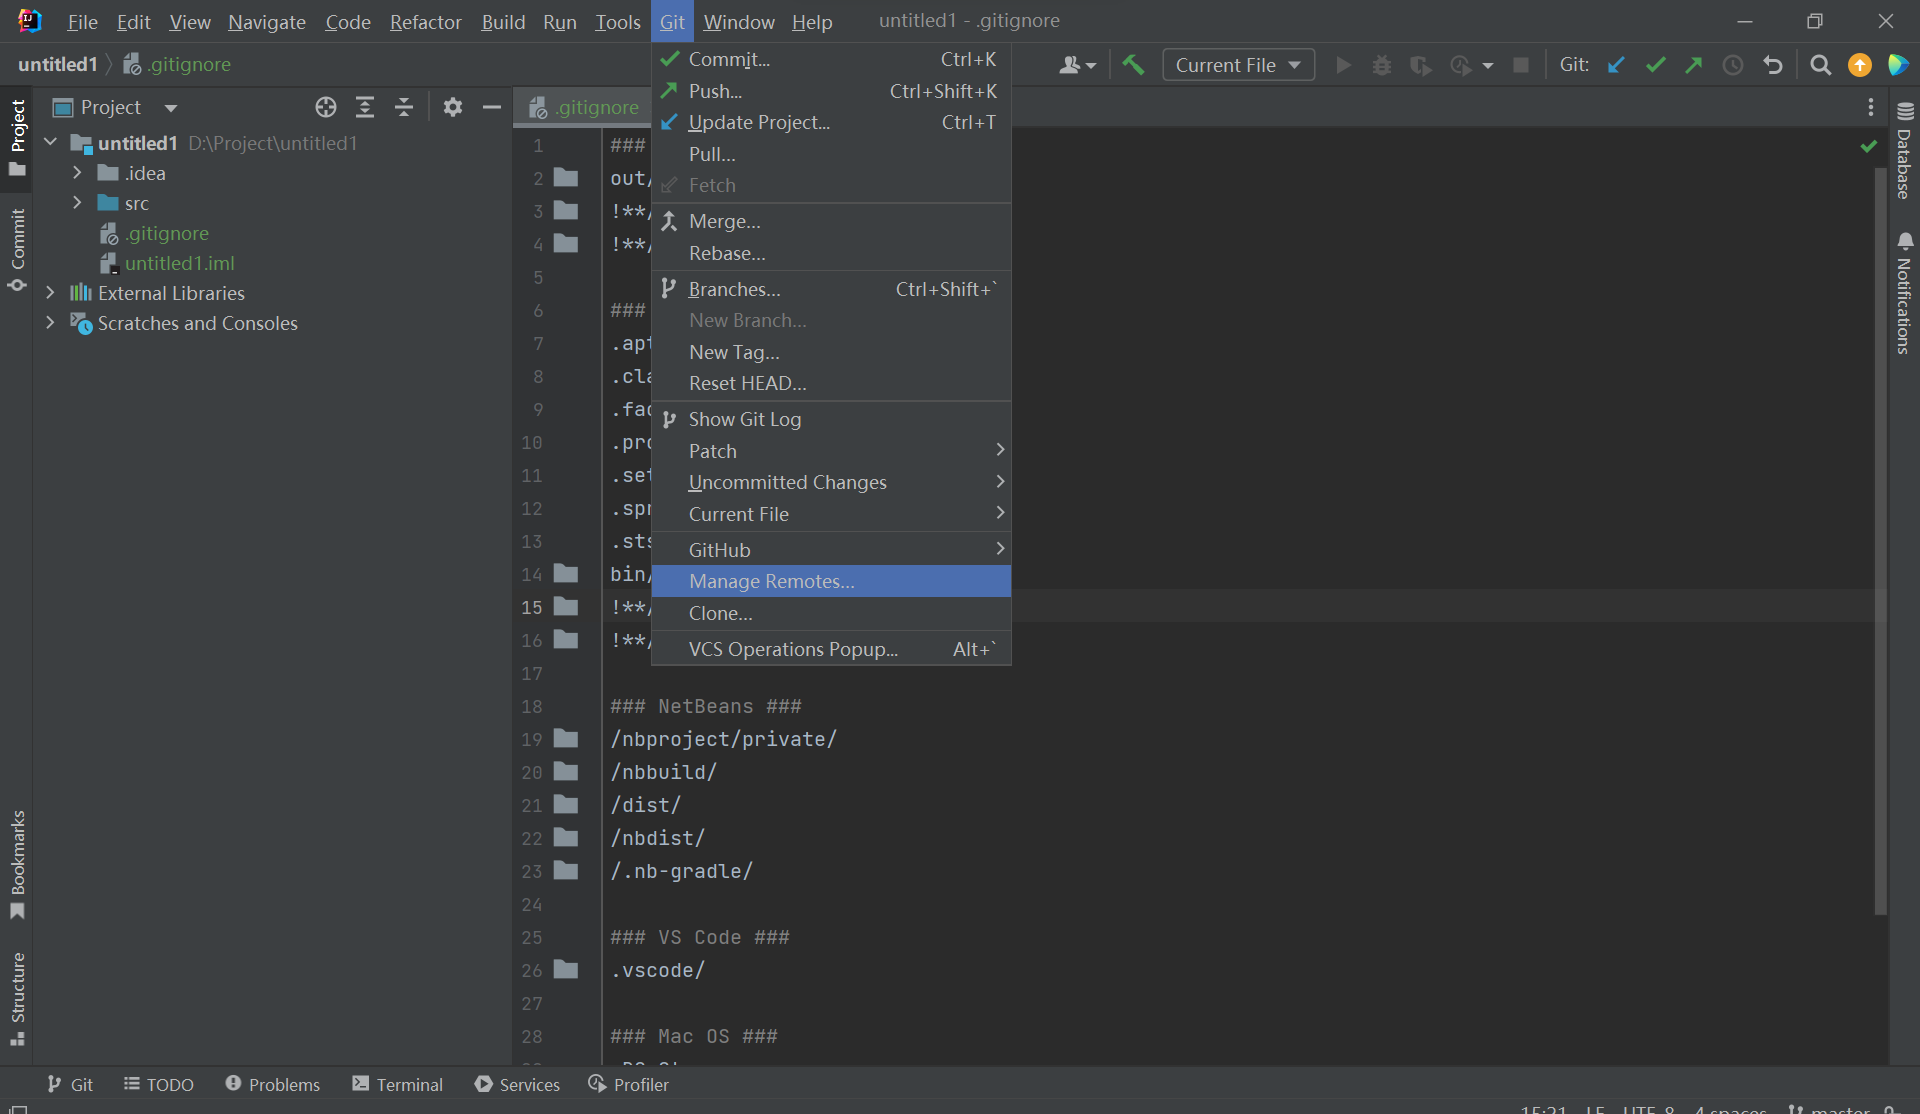Click the build hammer icon
Image resolution: width=1920 pixels, height=1114 pixels.
[1133, 65]
